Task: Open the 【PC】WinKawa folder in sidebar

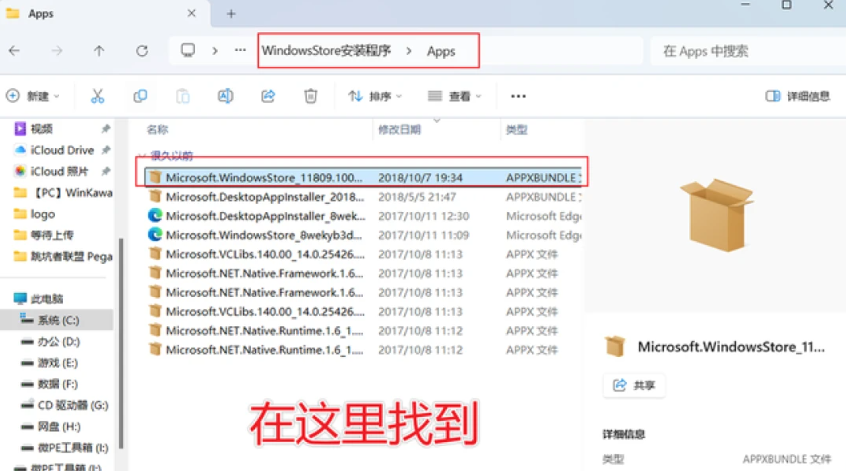Action: tap(63, 193)
